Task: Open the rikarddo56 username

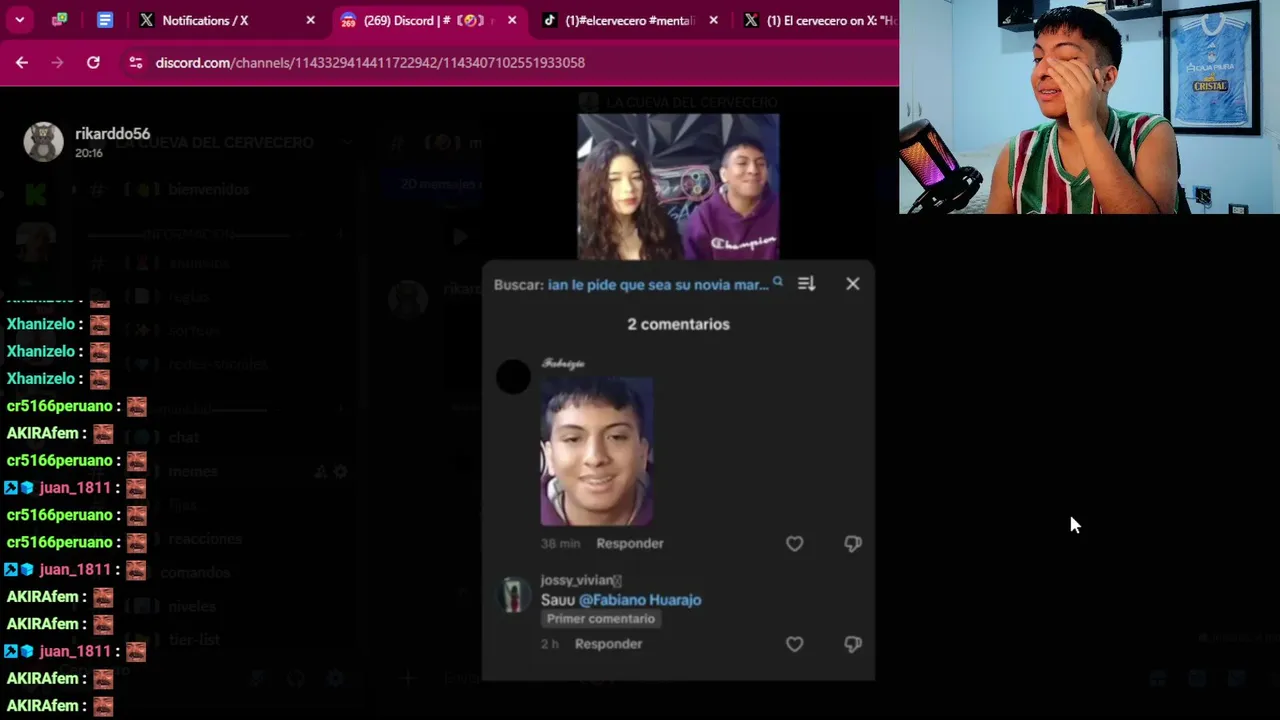Action: (x=113, y=134)
